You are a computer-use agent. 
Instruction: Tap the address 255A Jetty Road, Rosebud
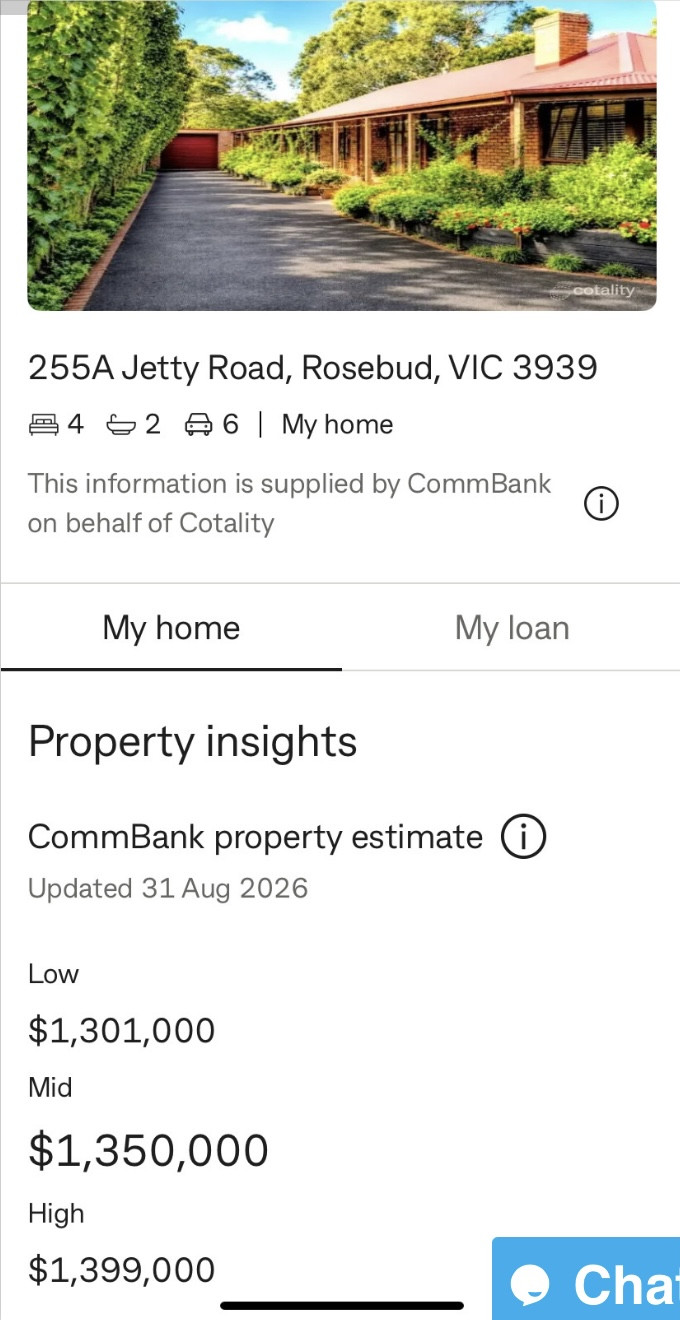(313, 368)
